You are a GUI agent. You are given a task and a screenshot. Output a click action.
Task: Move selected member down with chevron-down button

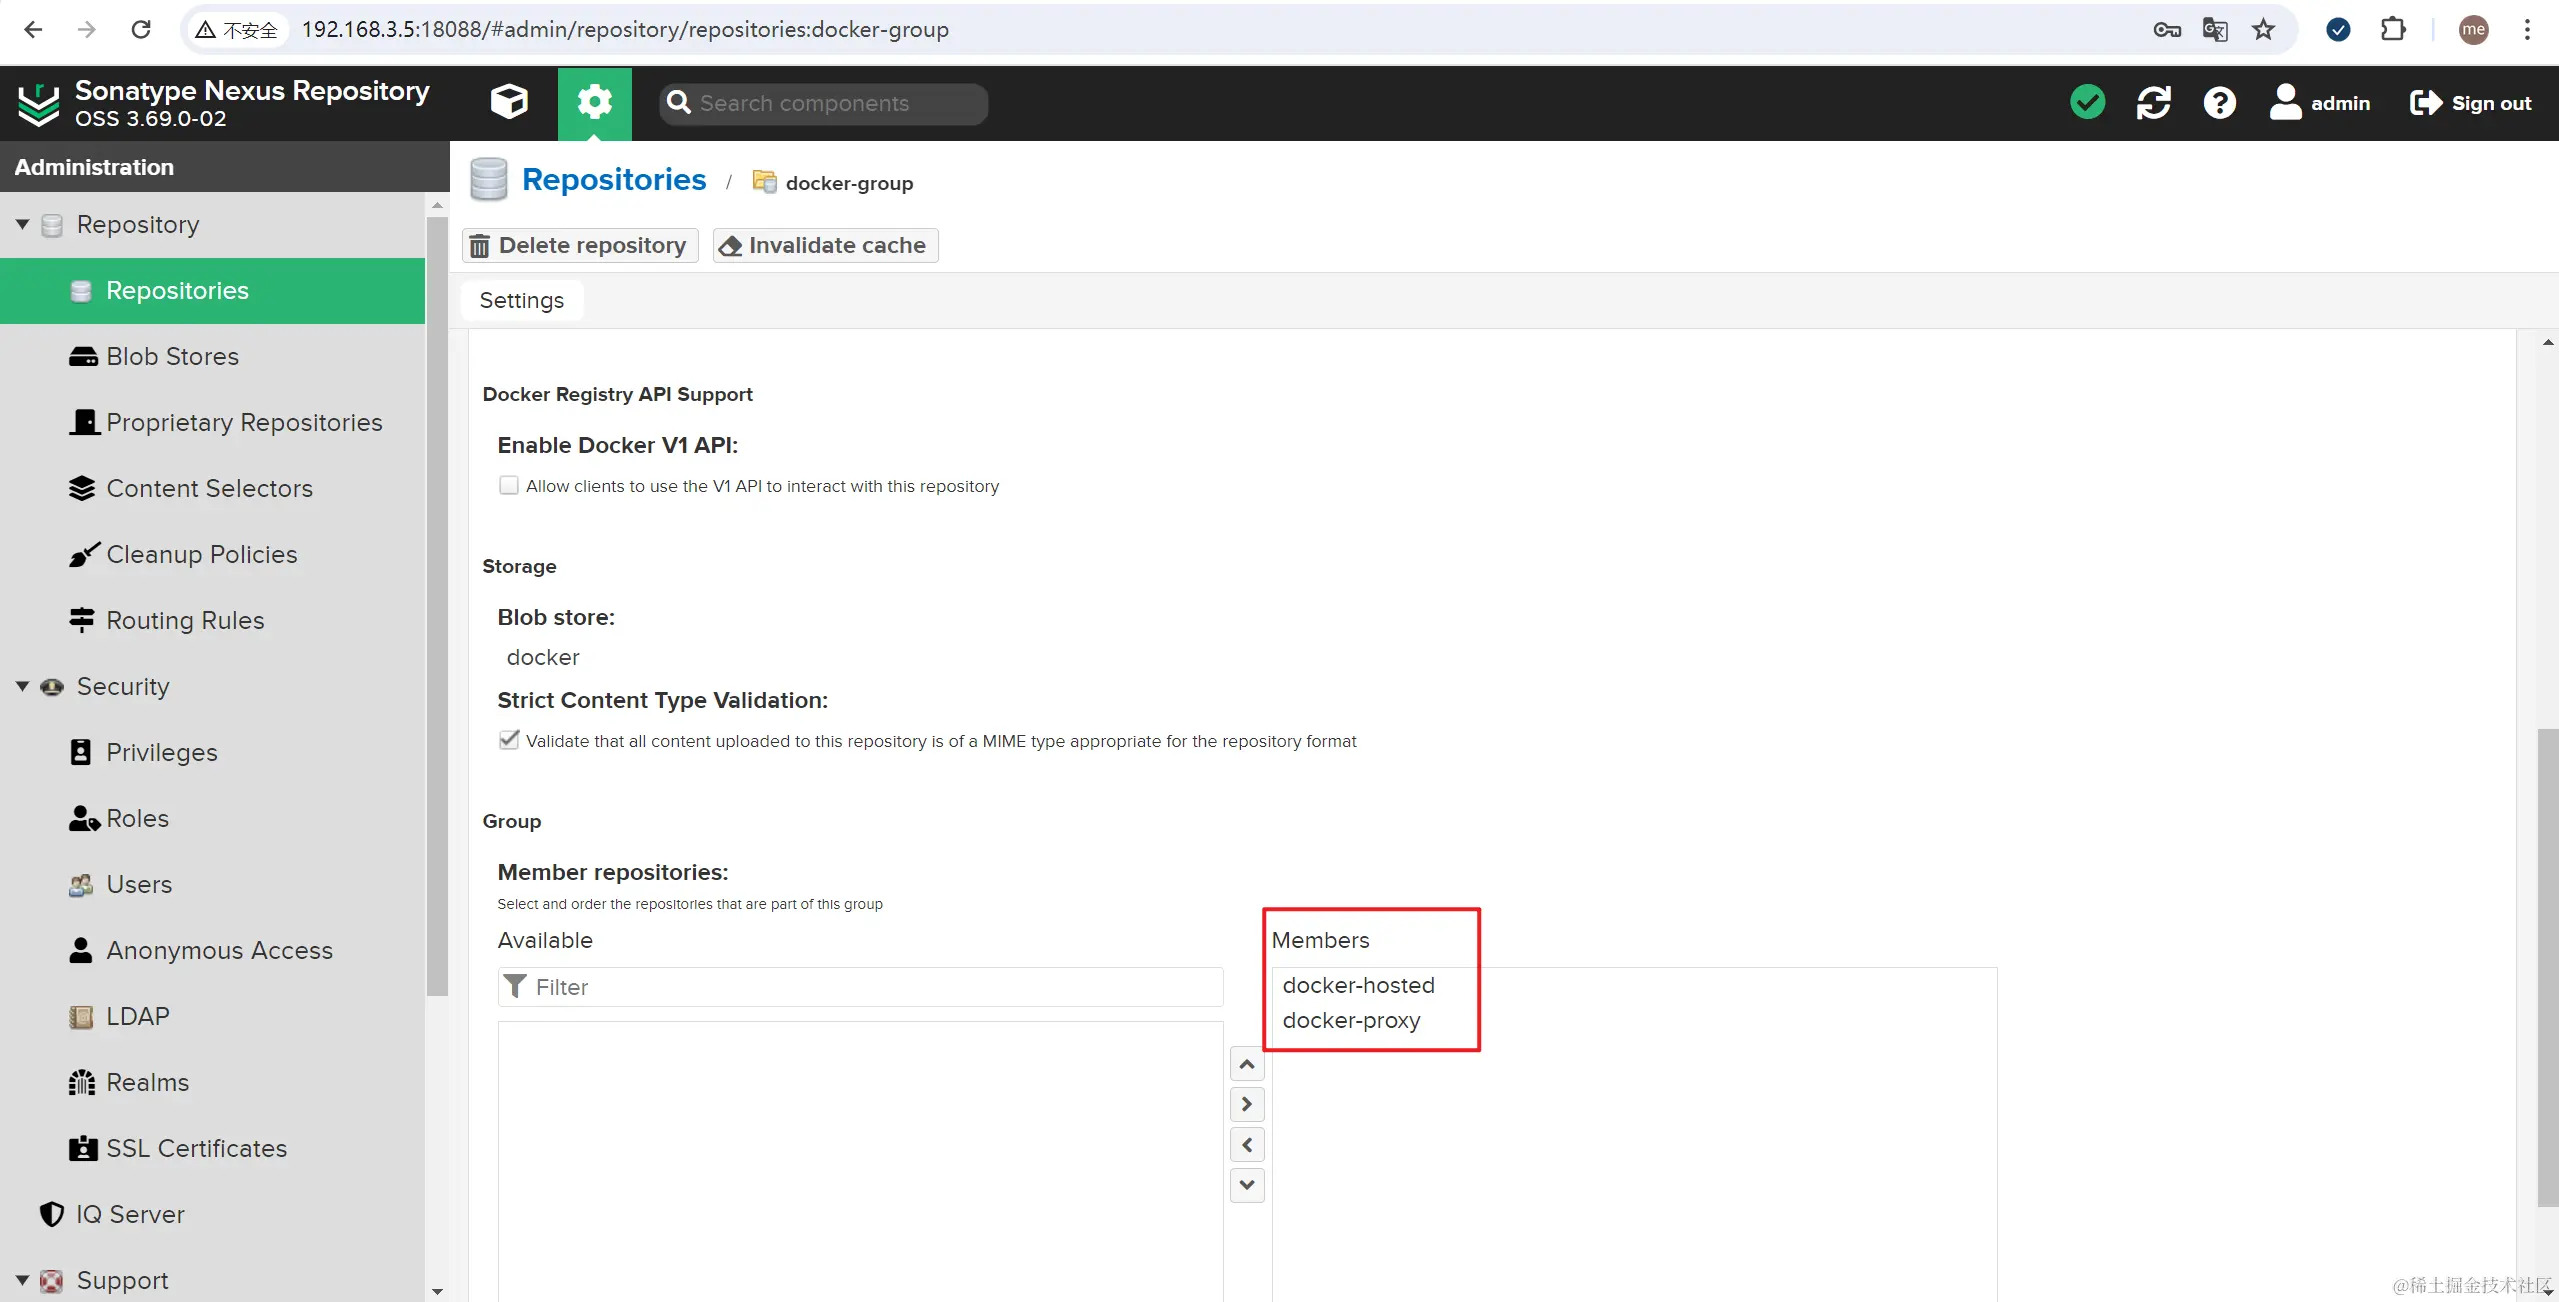click(1246, 1185)
